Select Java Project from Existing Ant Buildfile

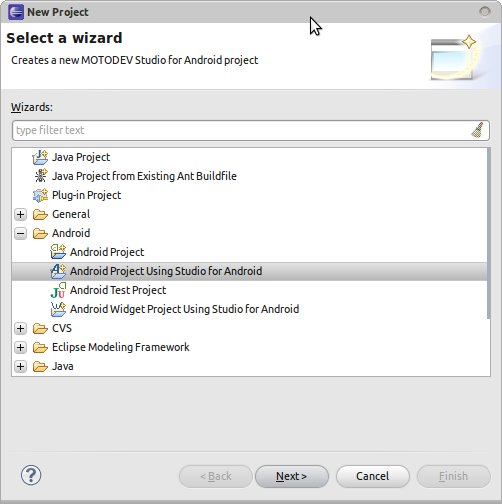(144, 176)
